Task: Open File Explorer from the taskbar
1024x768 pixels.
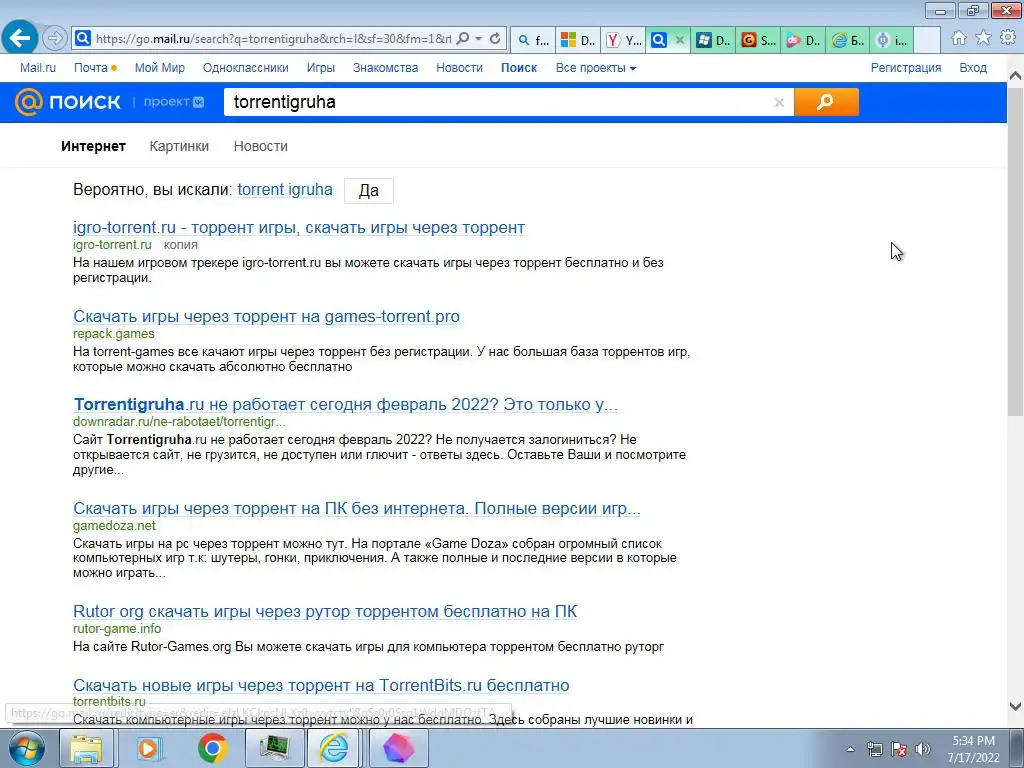Action: [x=86, y=748]
